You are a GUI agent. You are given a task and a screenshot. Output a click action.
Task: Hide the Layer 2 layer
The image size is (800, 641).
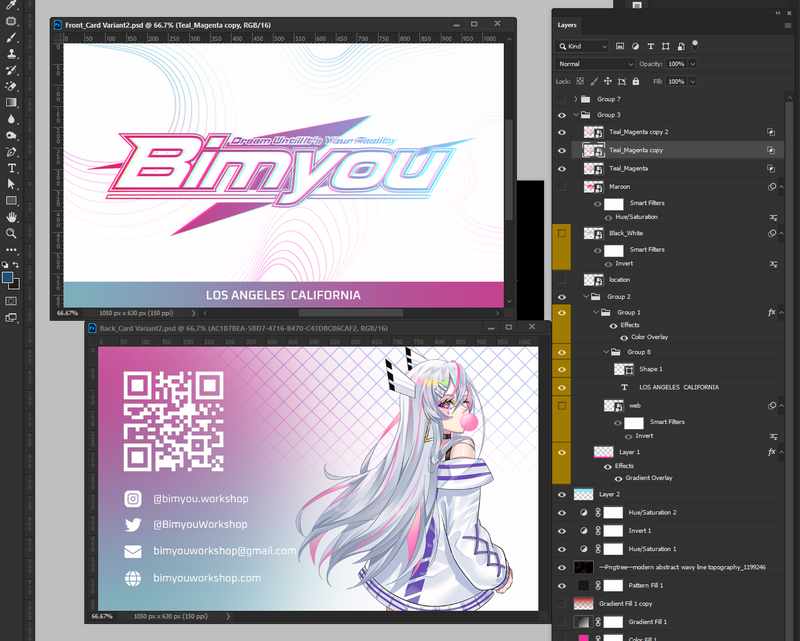click(562, 494)
